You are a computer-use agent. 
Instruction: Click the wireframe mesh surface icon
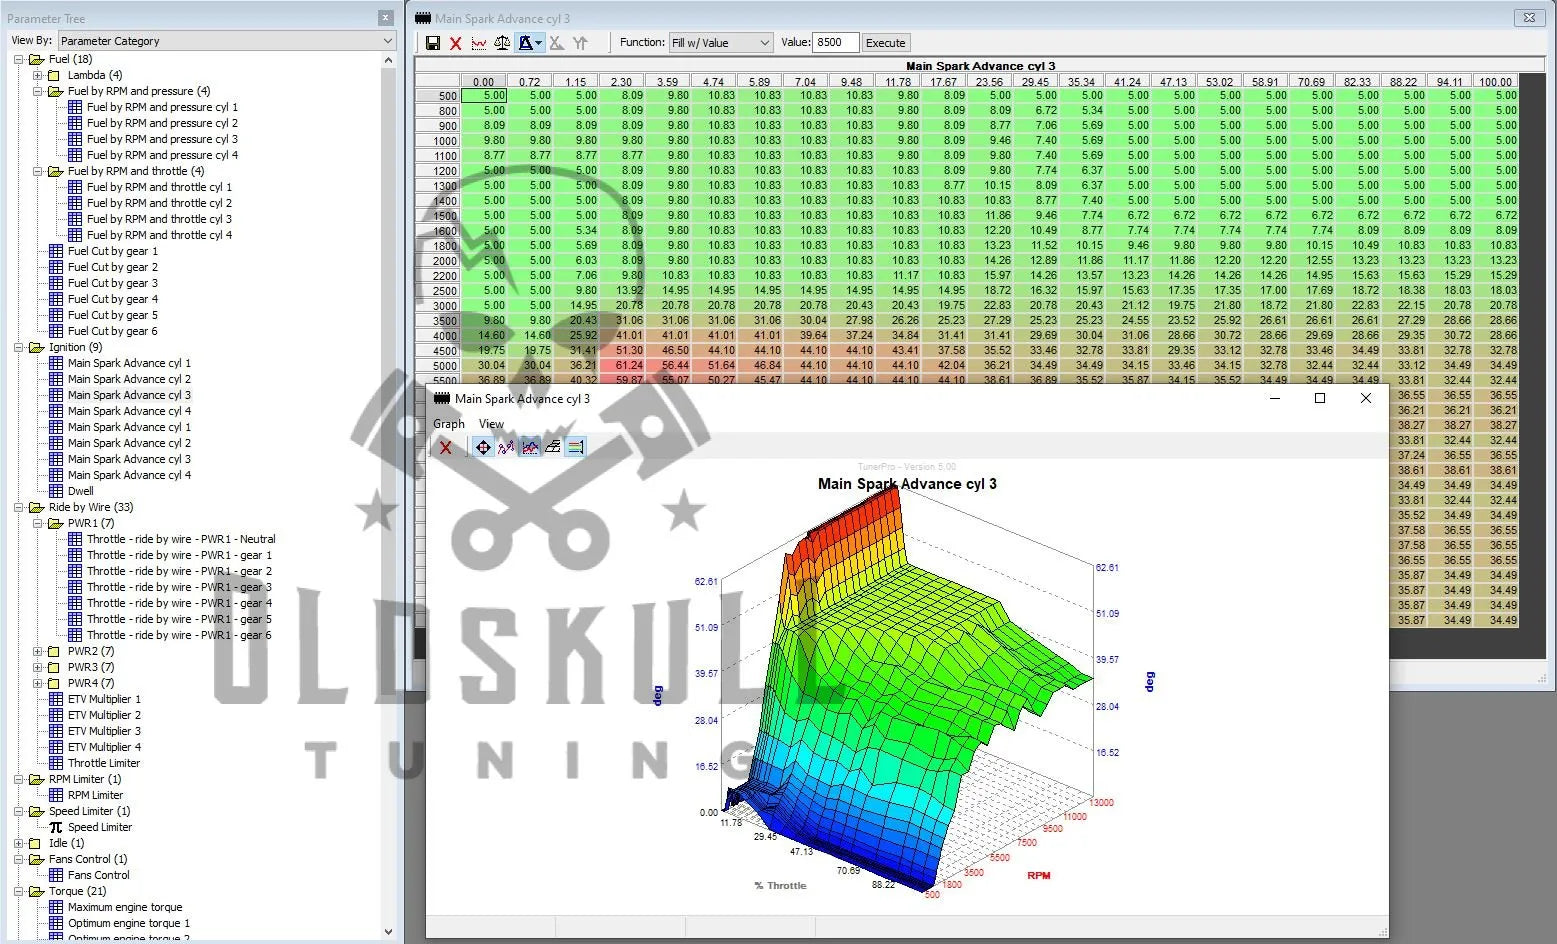coord(553,448)
